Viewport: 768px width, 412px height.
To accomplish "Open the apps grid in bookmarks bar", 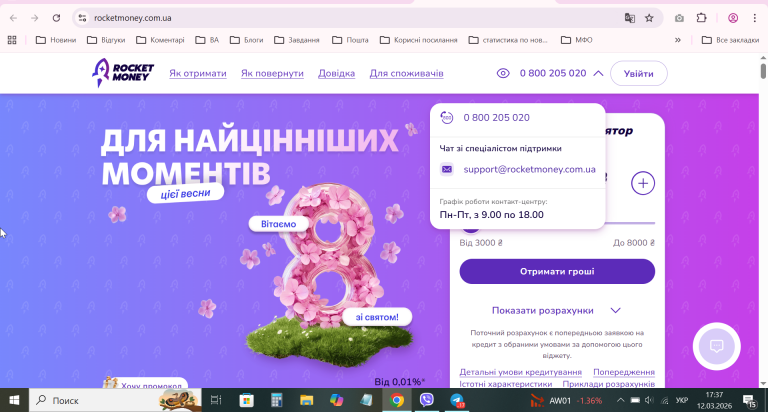I will coord(12,40).
